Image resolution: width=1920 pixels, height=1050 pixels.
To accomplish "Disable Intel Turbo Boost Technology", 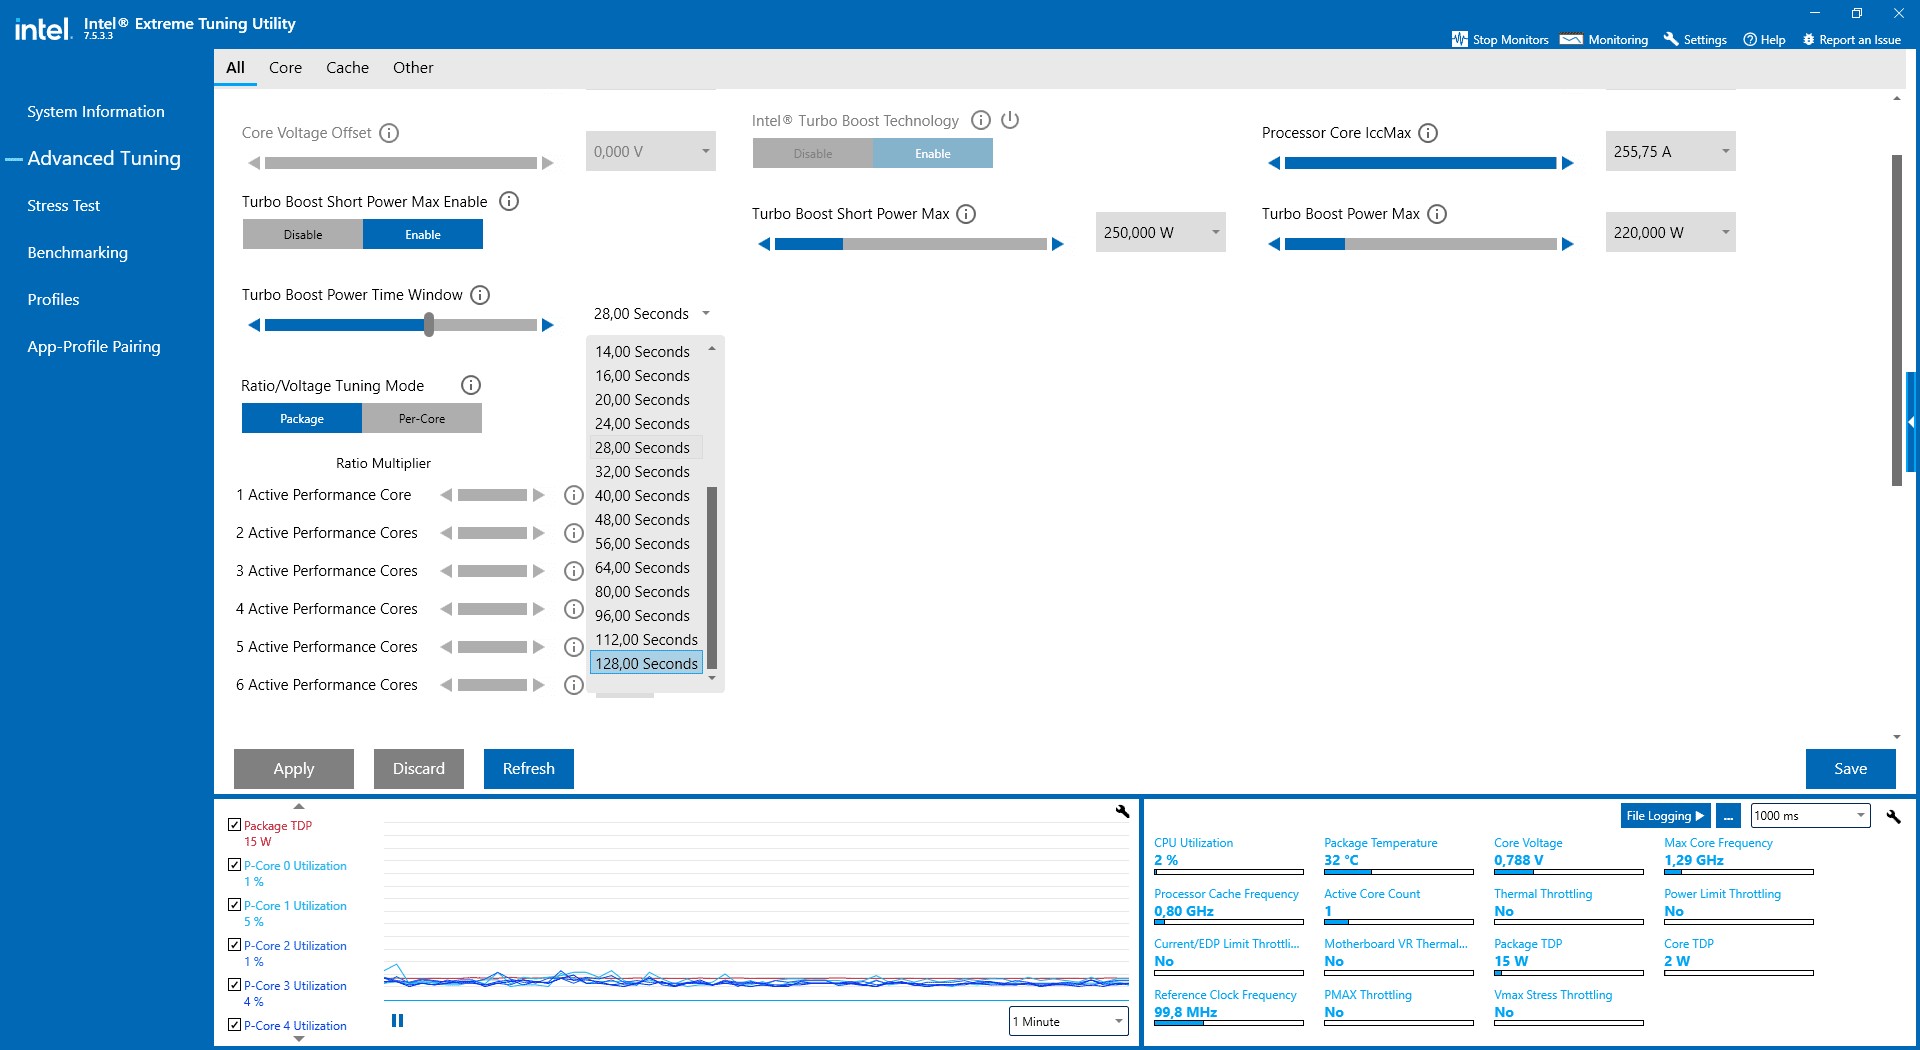I will click(813, 154).
